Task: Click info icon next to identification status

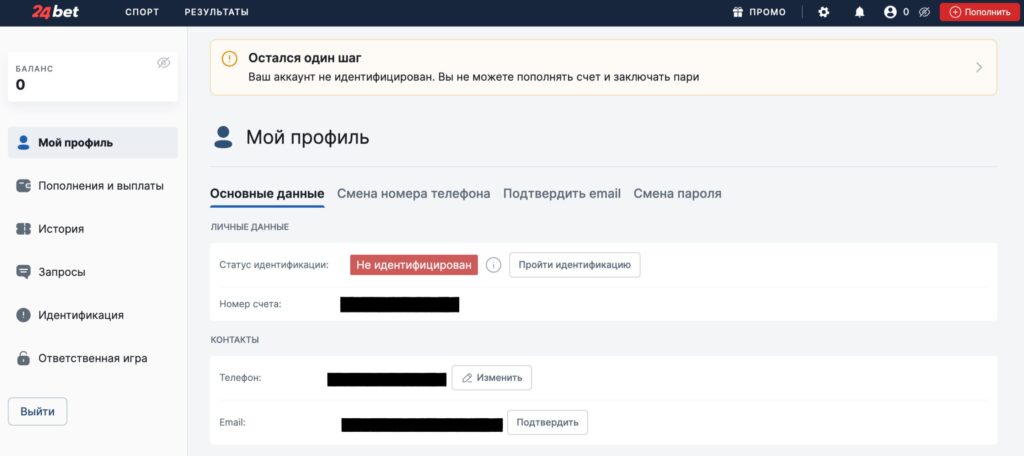Action: (x=494, y=265)
